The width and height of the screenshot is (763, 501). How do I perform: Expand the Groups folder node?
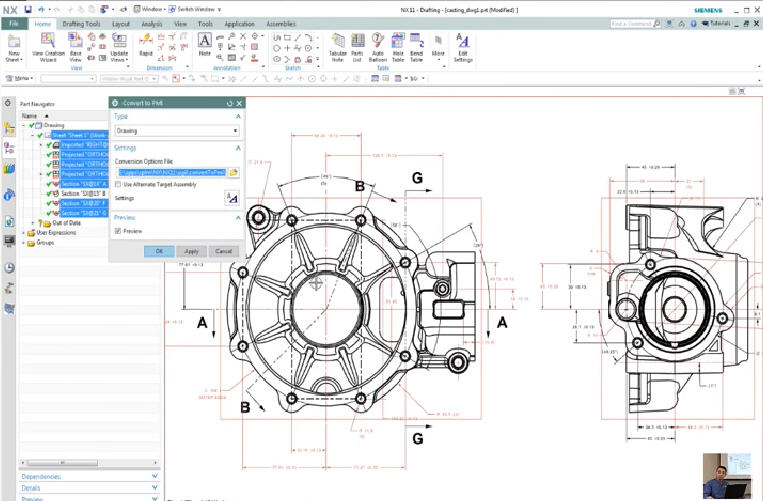(23, 243)
